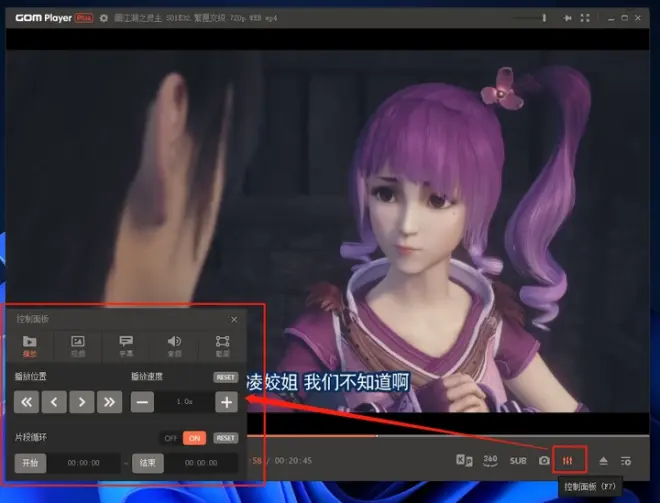Screen dimensions: 660x503
Task: Set the loop start with the 开始 button
Action: tap(30, 463)
